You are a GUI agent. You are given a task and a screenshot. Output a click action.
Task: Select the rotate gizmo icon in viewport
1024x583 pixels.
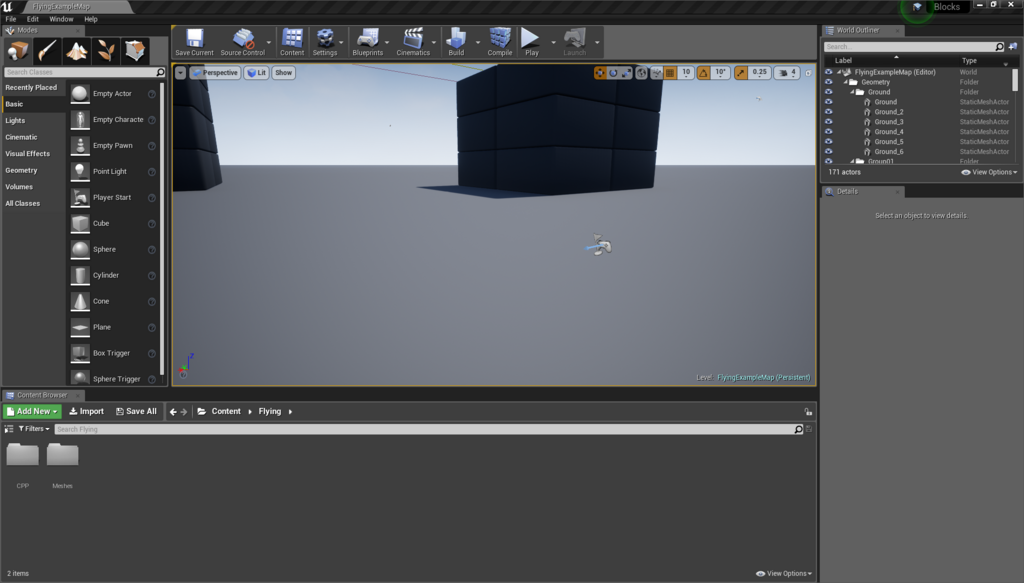[x=613, y=72]
